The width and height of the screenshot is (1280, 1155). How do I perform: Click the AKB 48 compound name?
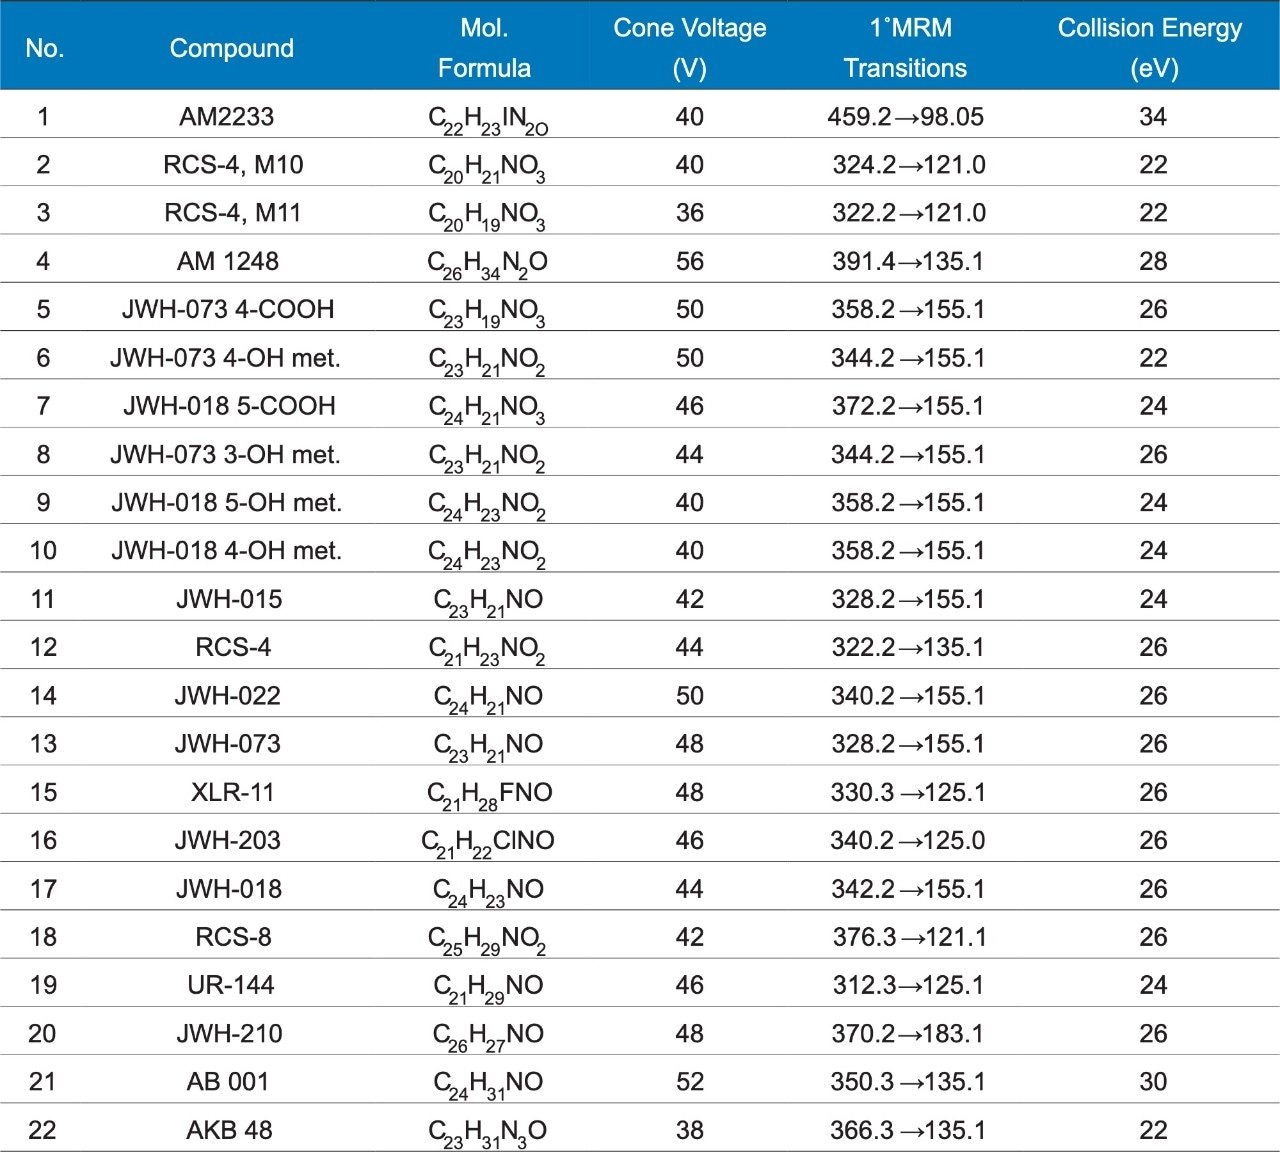229,1131
